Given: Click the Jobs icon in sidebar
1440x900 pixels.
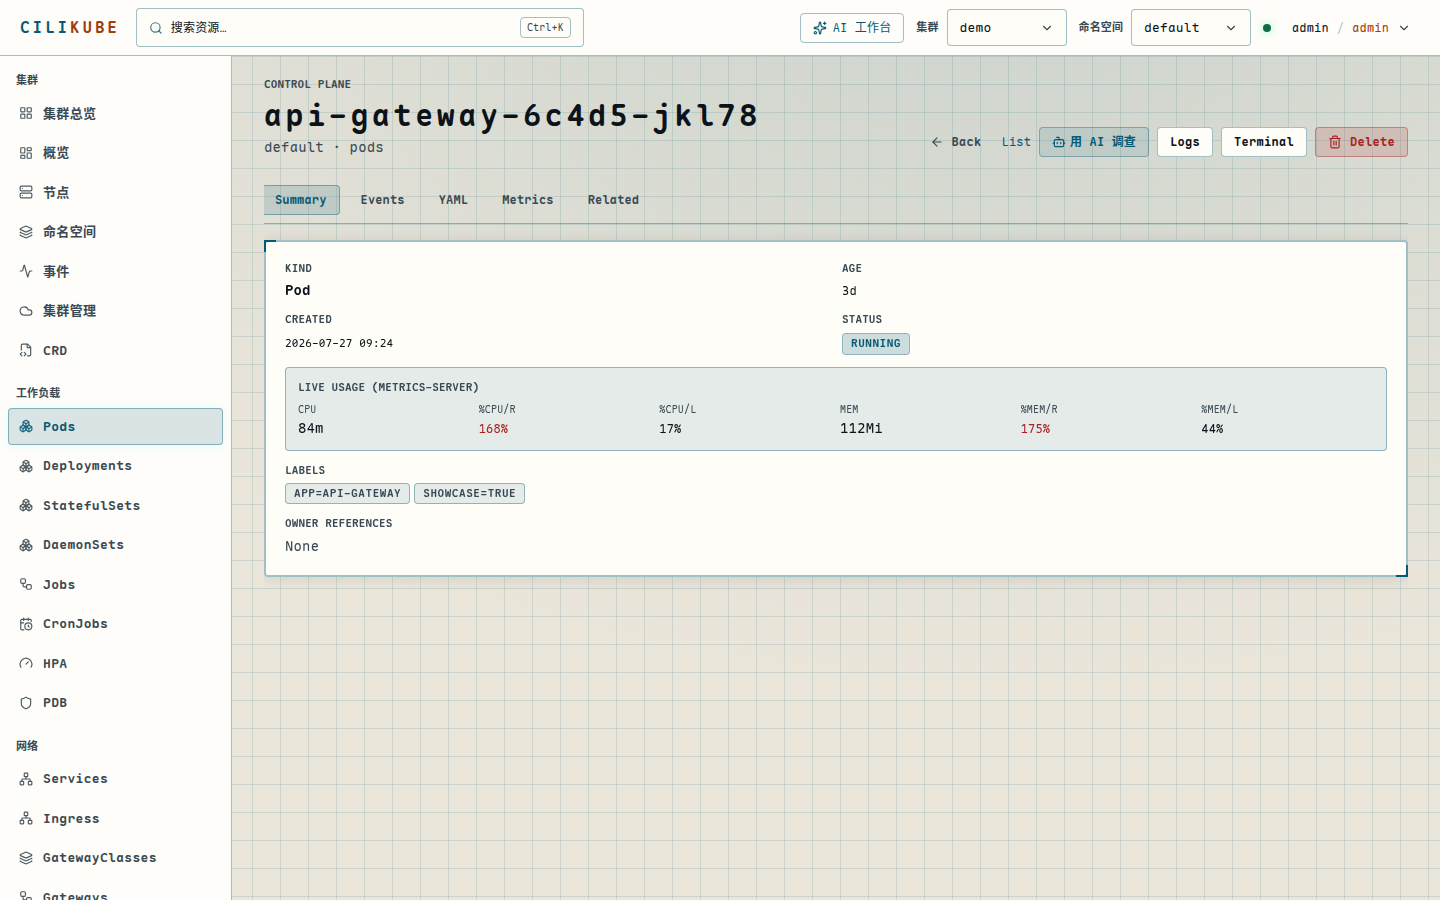Looking at the screenshot, I should [x=26, y=585].
